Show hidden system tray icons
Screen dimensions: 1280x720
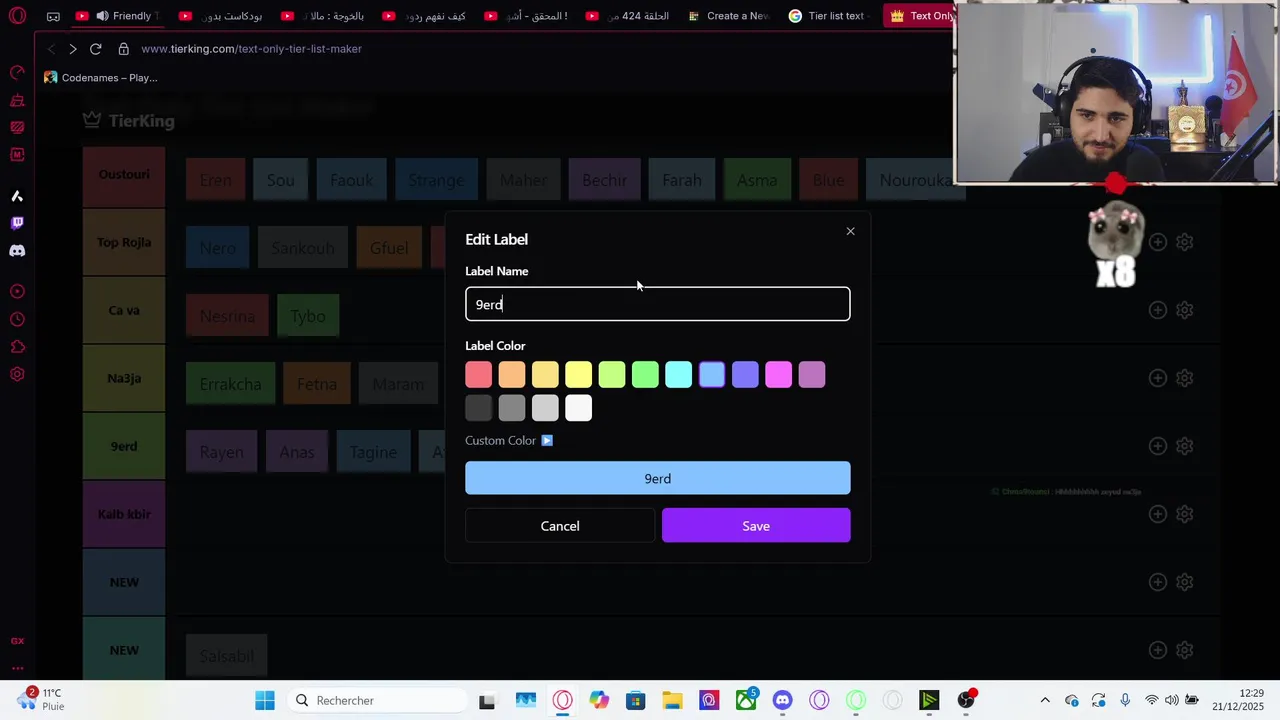point(1045,701)
